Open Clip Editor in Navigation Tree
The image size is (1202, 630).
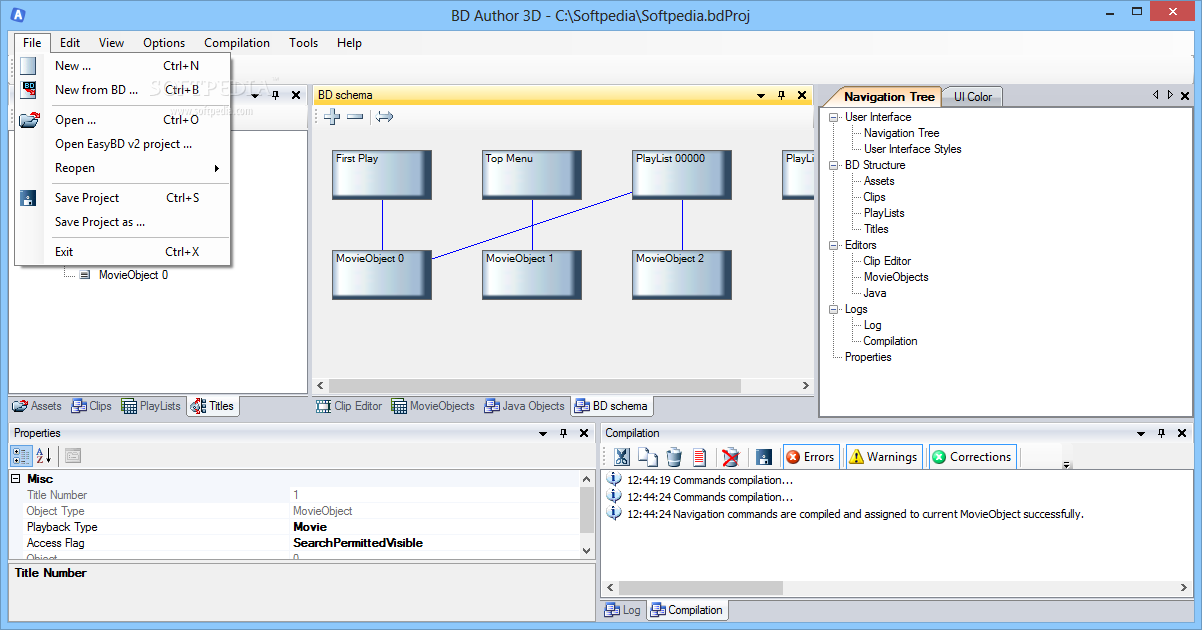pyautogui.click(x=887, y=261)
